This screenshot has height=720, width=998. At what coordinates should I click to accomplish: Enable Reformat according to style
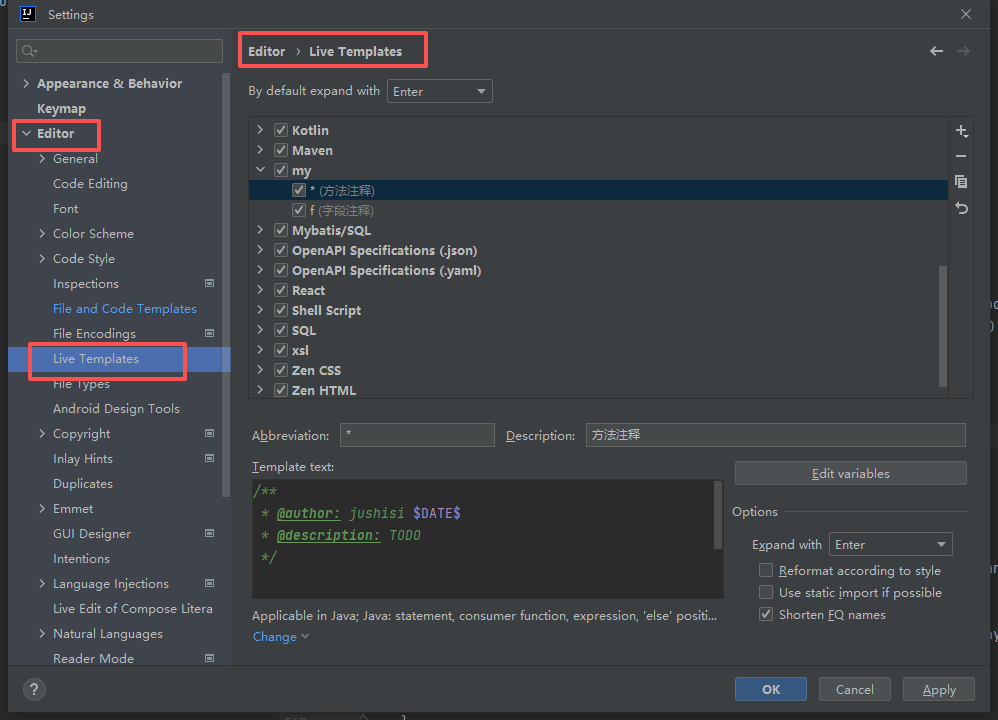(766, 570)
